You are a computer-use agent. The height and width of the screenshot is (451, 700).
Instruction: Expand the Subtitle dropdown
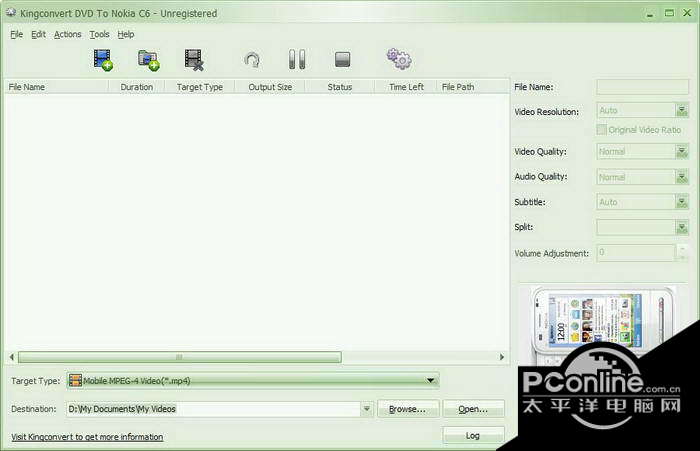pos(681,202)
